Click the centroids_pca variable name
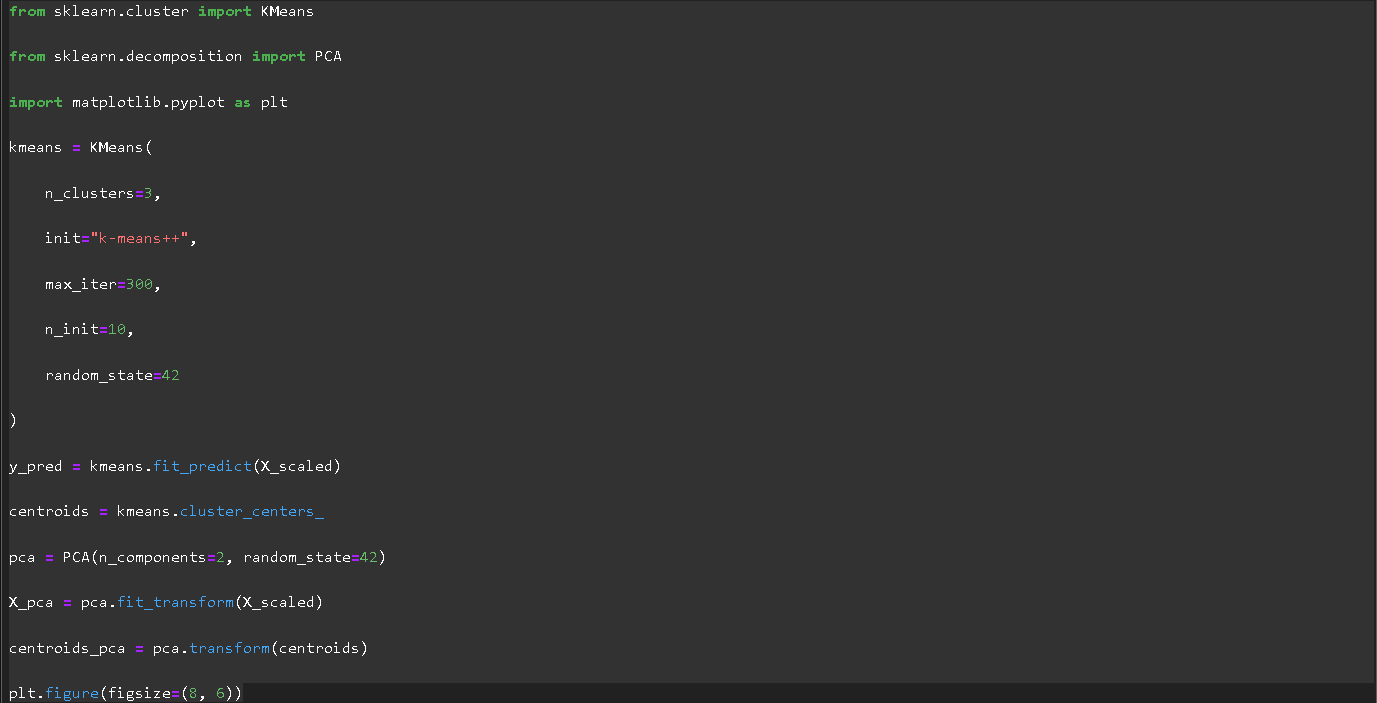The image size is (1377, 703). tap(67, 648)
